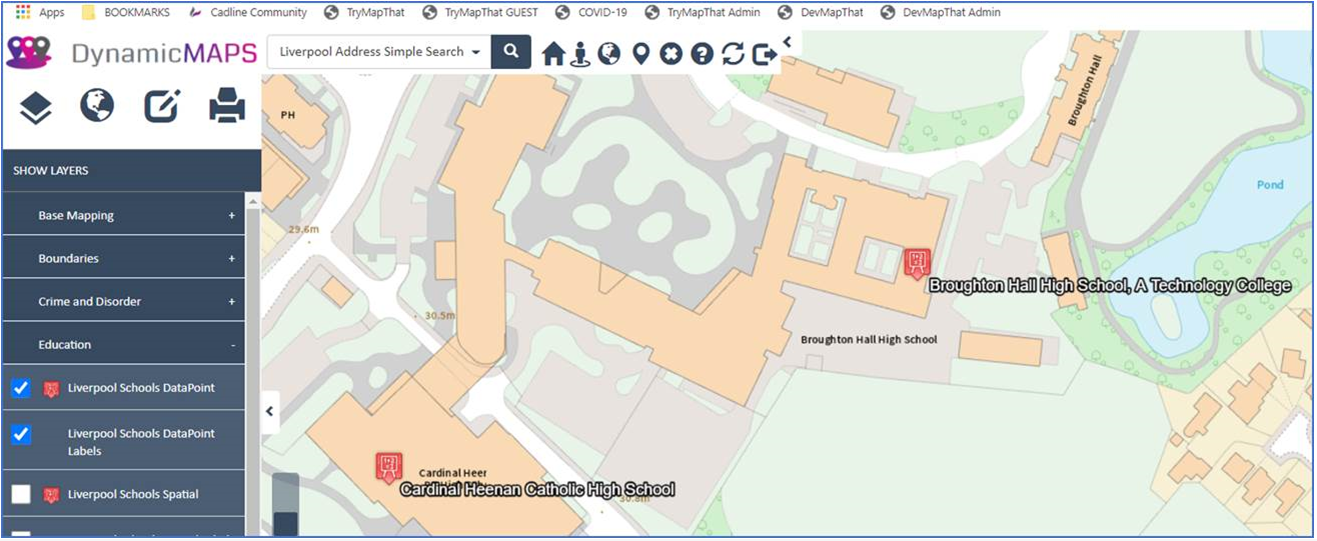1317x541 pixels.
Task: Collapse the top toolbar with chevron
Action: (787, 41)
